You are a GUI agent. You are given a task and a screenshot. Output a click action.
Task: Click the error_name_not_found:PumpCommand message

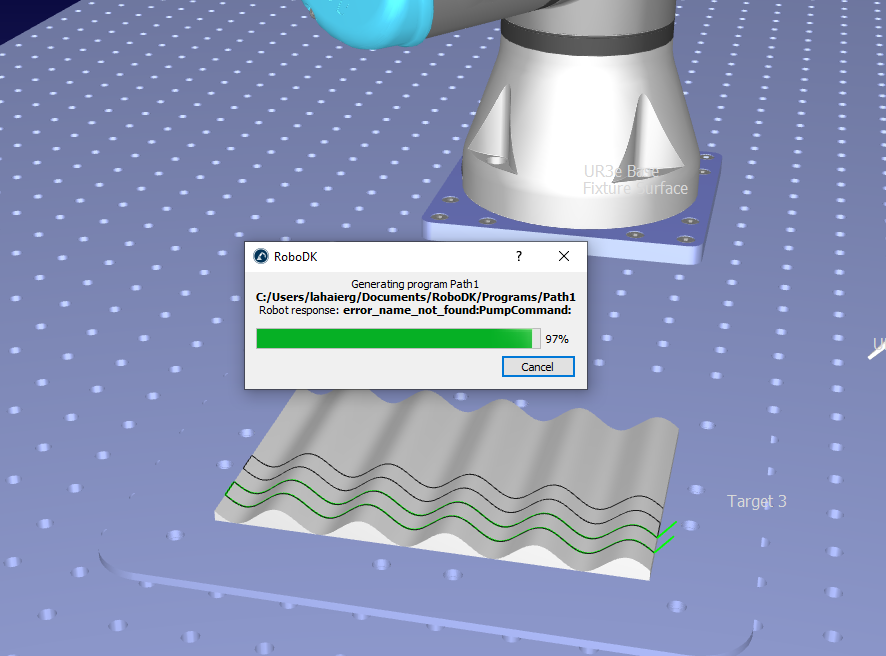pyautogui.click(x=457, y=310)
